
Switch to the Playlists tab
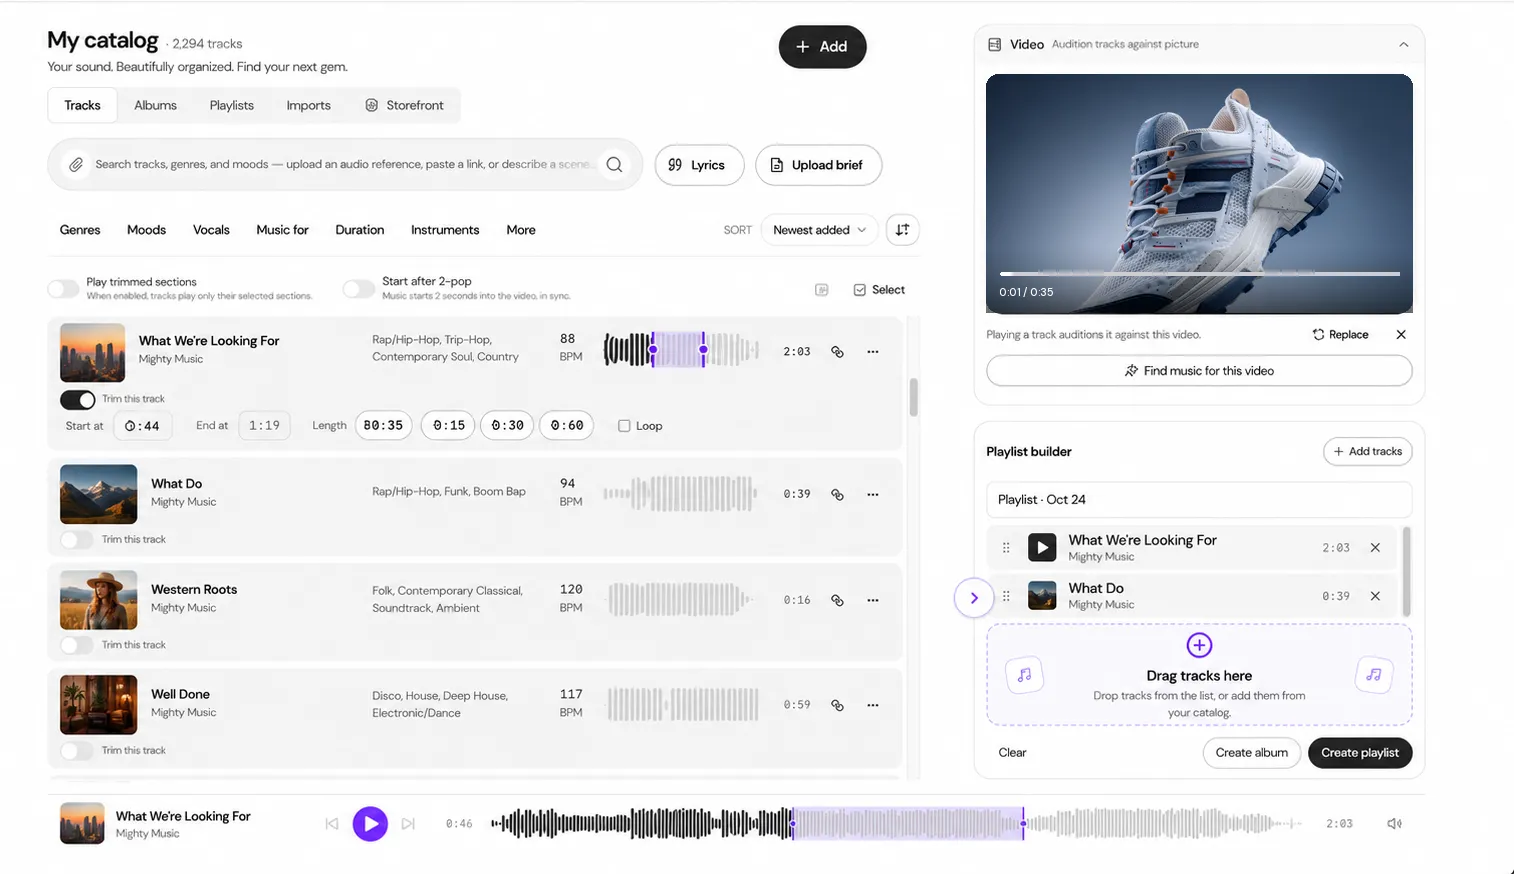(232, 105)
